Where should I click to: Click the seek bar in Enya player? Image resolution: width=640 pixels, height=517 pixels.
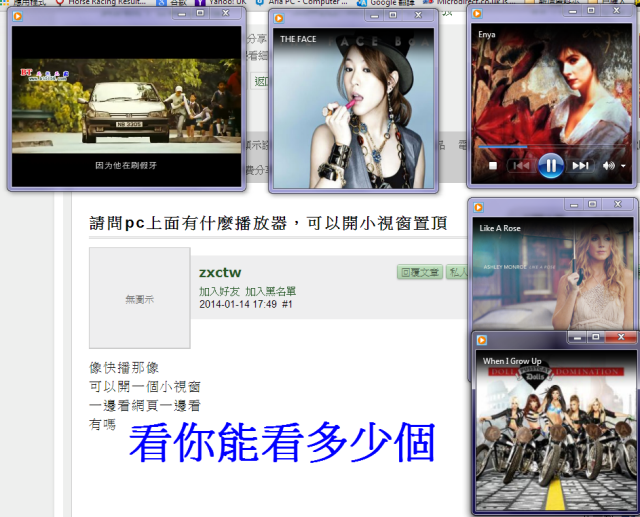552,146
